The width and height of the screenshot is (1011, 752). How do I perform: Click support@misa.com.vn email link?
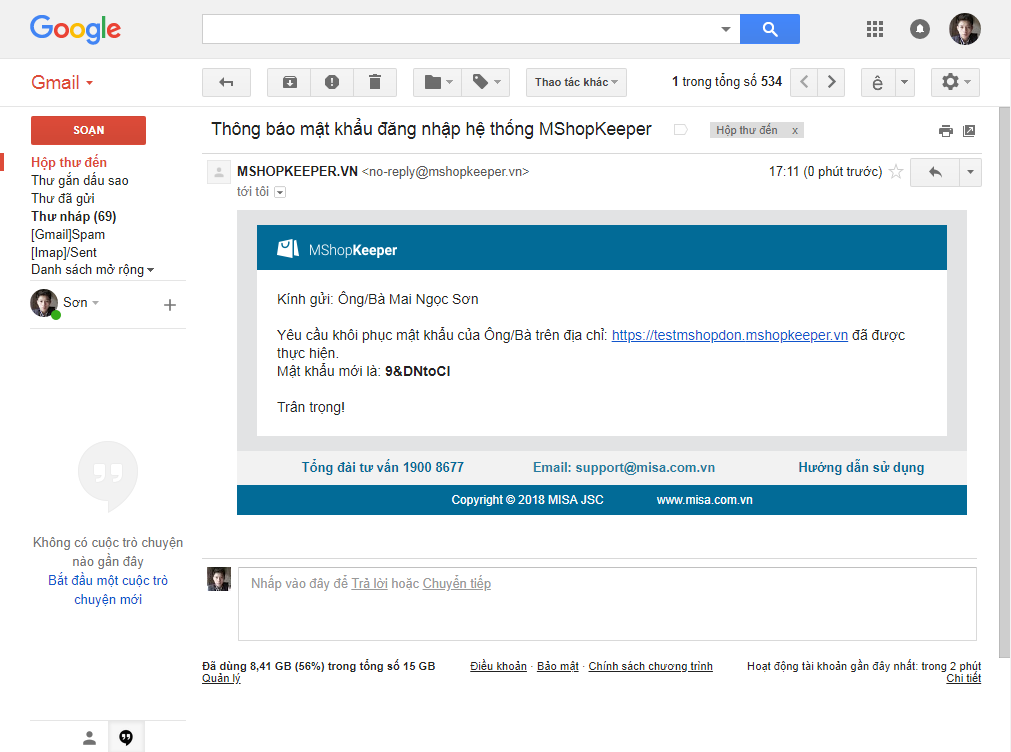645,468
